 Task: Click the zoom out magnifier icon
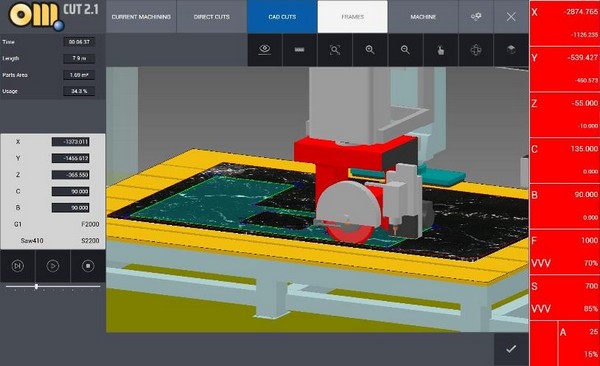tap(405, 50)
